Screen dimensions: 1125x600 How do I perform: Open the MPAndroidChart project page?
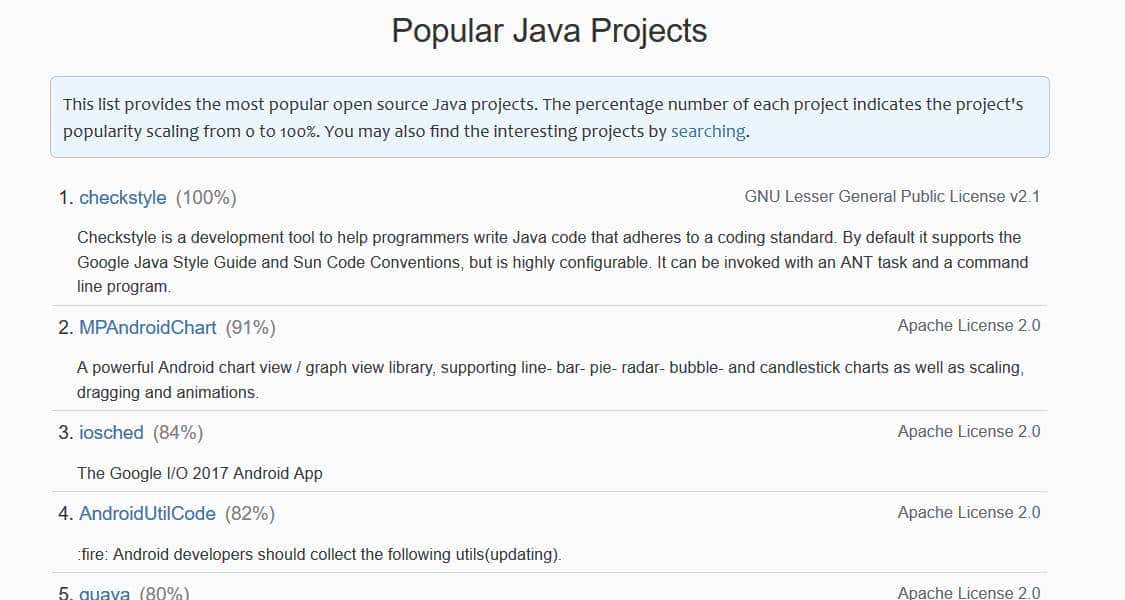147,327
